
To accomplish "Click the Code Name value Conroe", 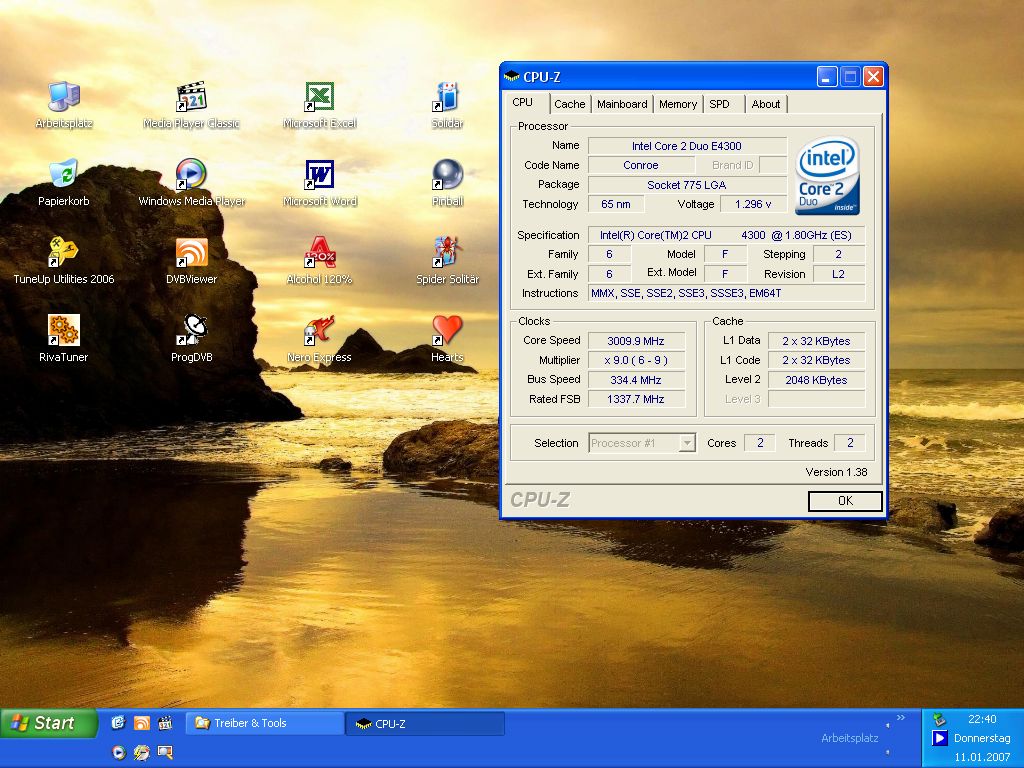I will (641, 165).
